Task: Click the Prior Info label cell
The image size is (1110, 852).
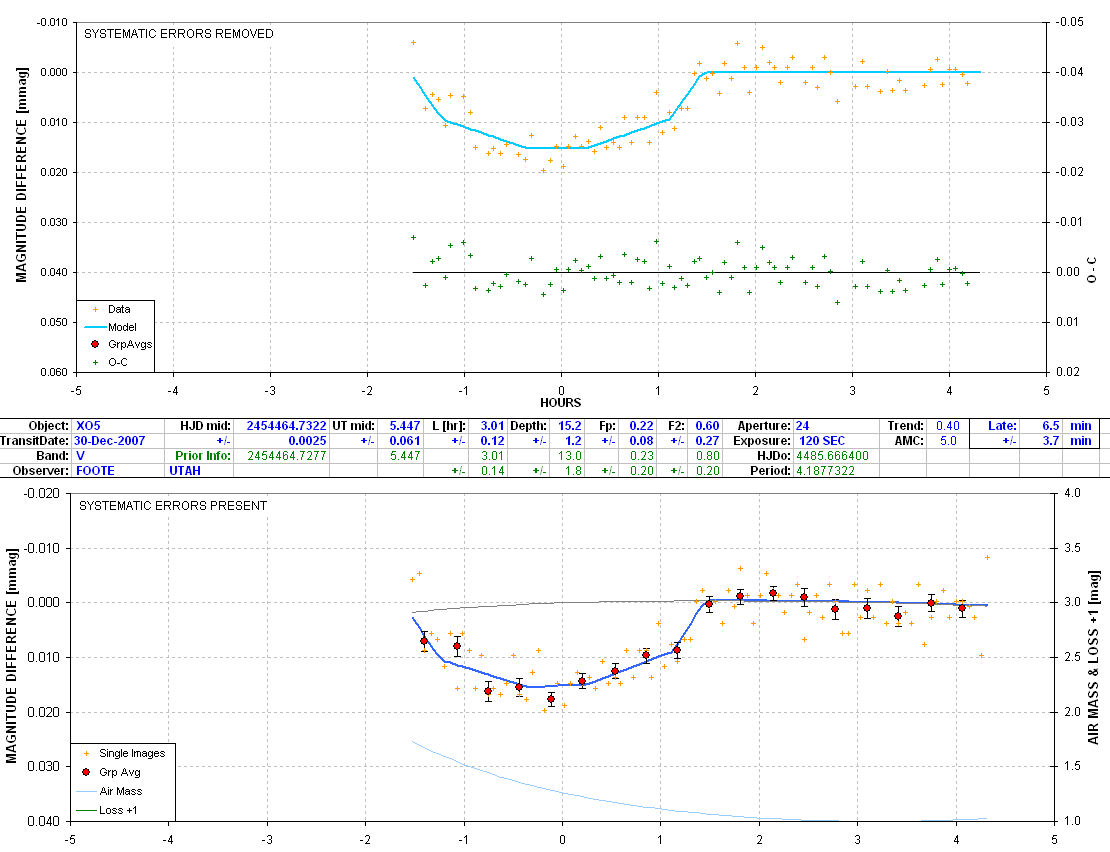Action: pyautogui.click(x=203, y=456)
